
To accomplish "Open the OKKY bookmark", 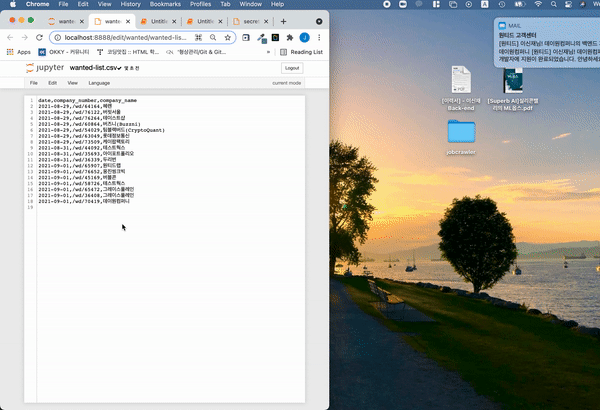I will click(64, 52).
